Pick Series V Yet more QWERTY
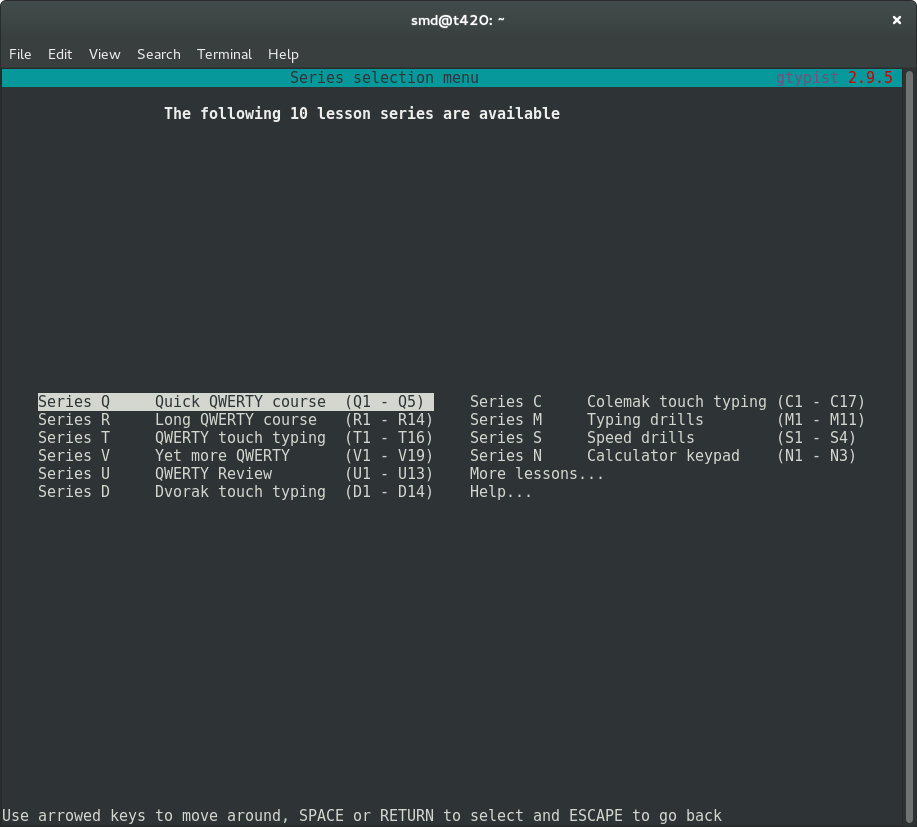The width and height of the screenshot is (917, 827). point(235,456)
